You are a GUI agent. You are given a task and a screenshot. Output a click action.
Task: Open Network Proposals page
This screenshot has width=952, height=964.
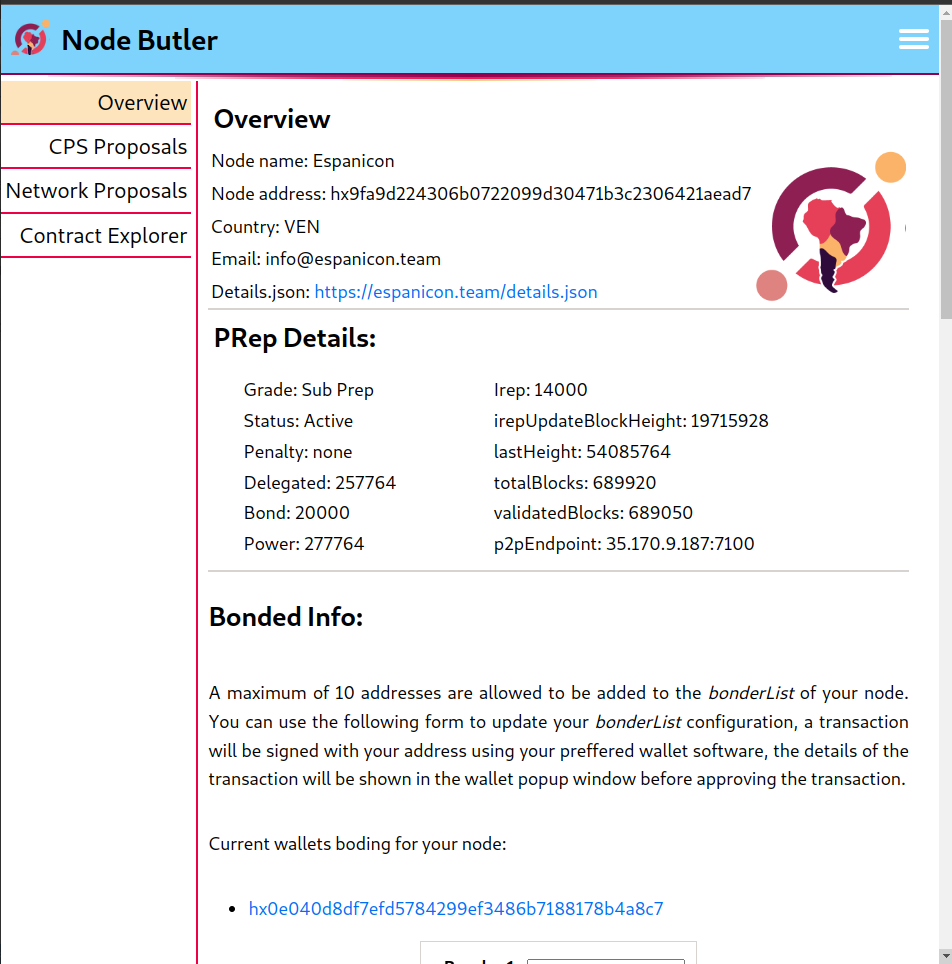point(96,191)
